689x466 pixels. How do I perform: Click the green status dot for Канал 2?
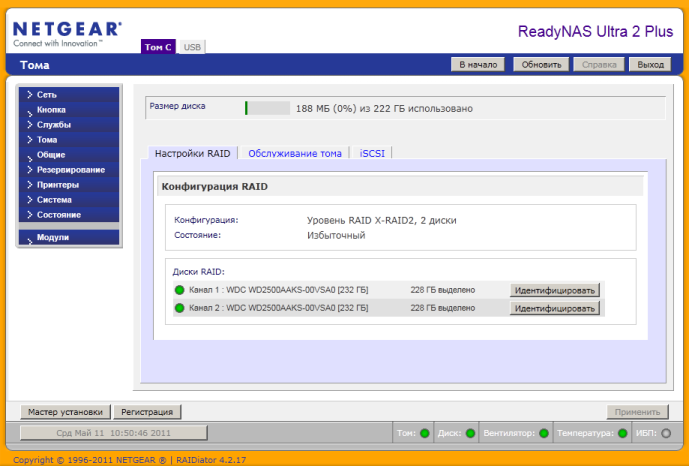click(179, 308)
